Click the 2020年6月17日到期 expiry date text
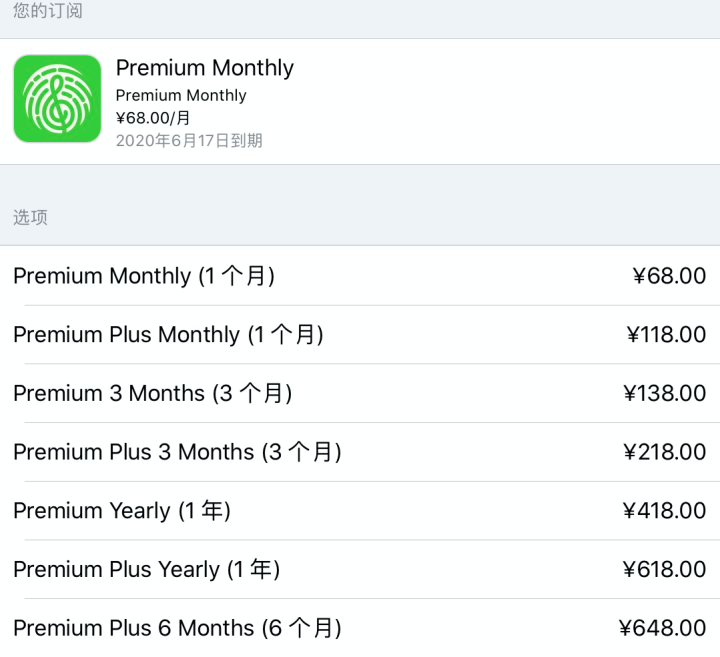The image size is (720, 657). (189, 141)
